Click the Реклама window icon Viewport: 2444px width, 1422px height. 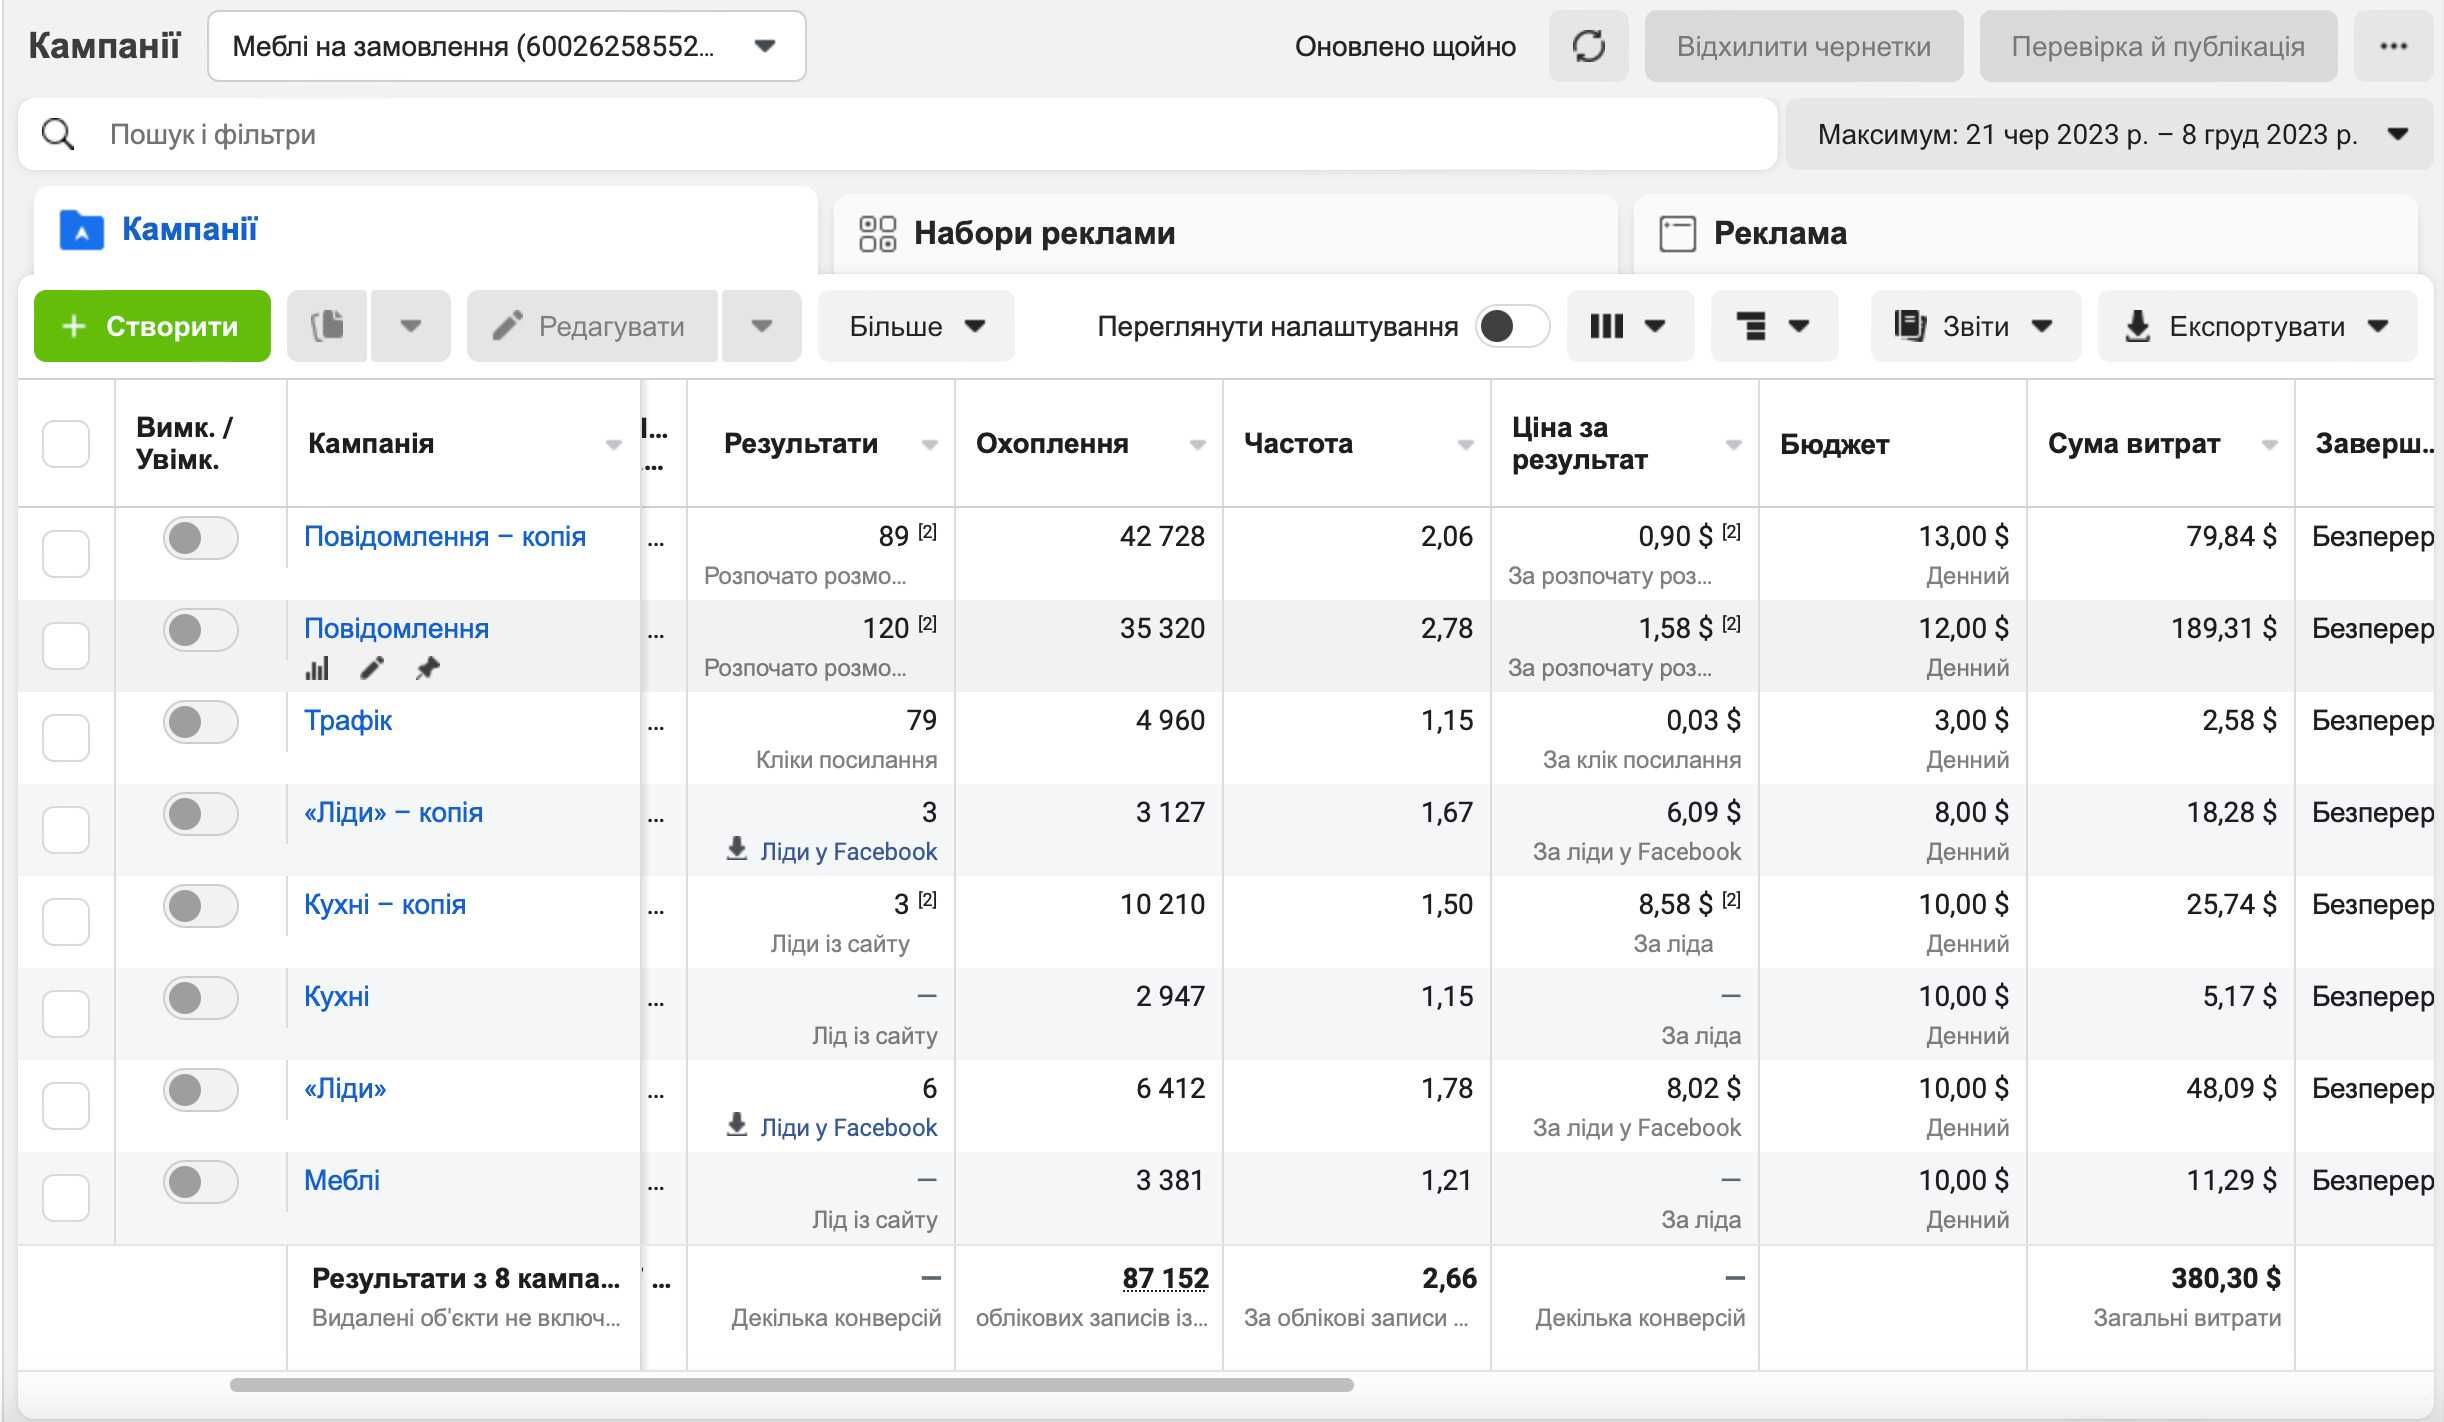1677,234
